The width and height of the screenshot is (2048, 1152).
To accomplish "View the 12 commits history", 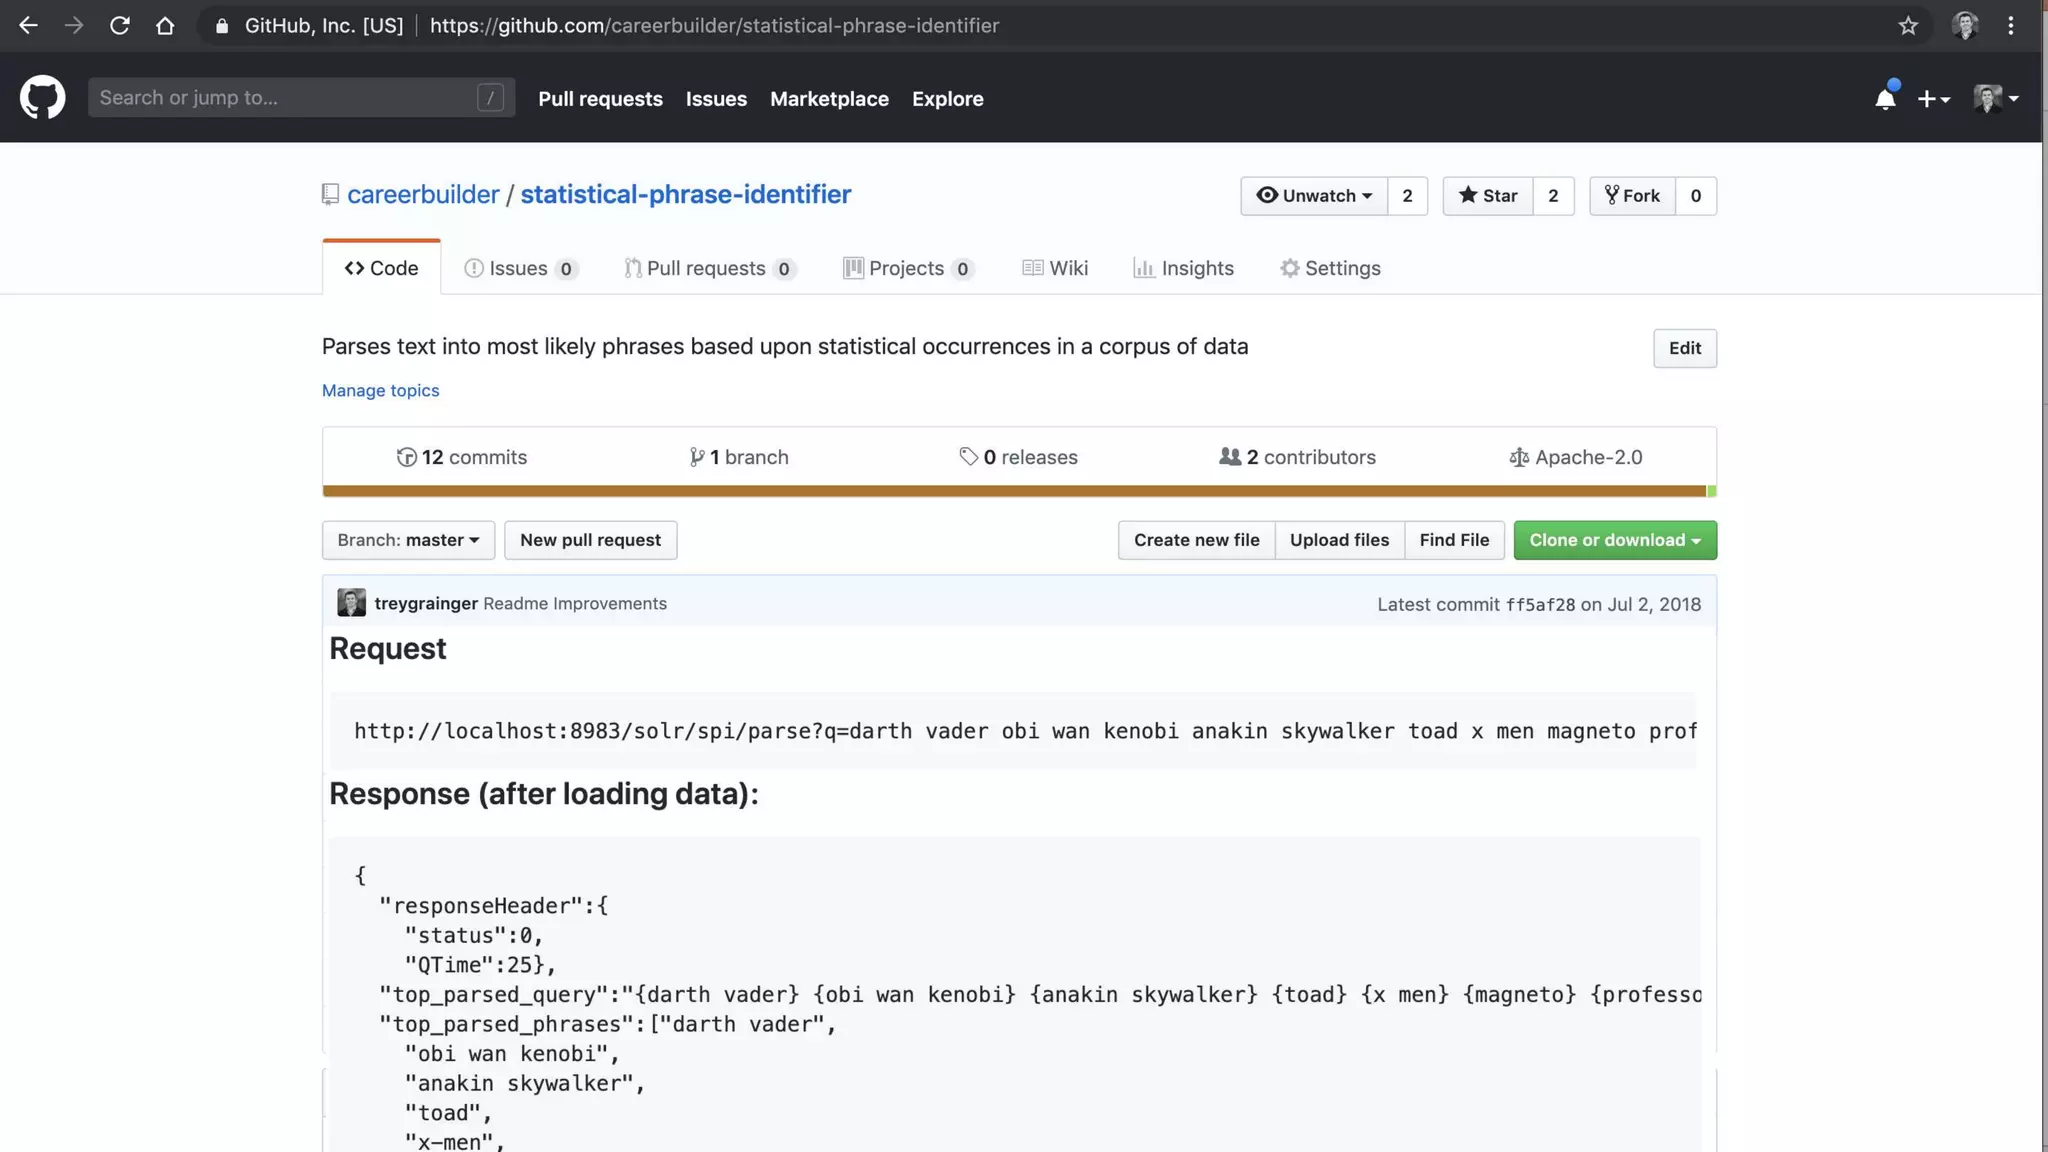I will click(462, 457).
